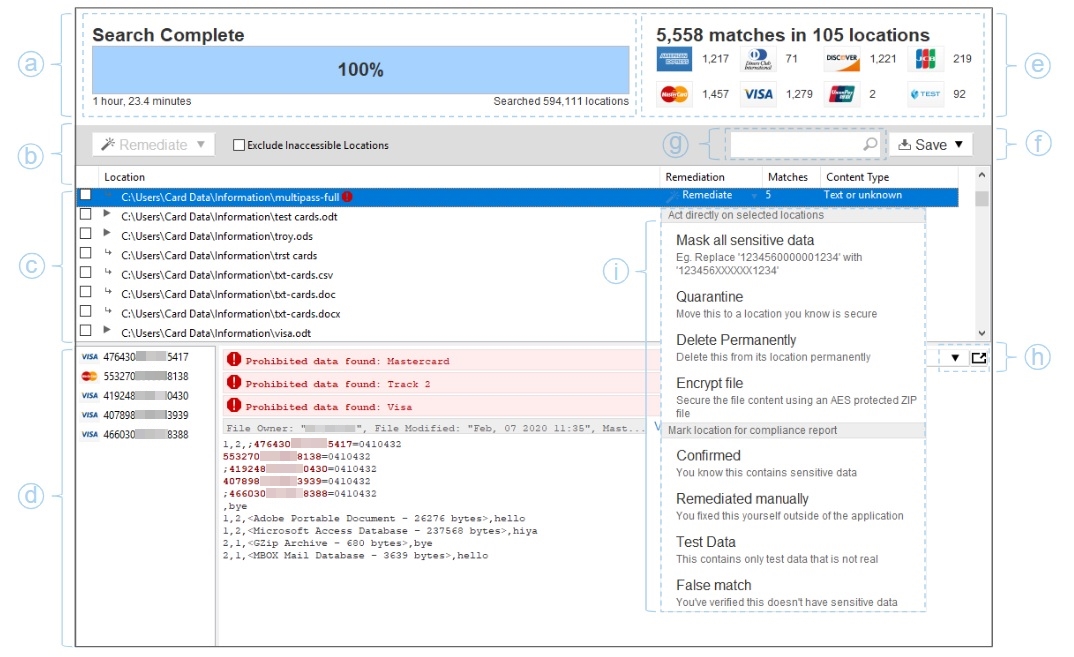Expand the troy.ods location row
This screenshot has width=1074, height=657.
[x=107, y=234]
